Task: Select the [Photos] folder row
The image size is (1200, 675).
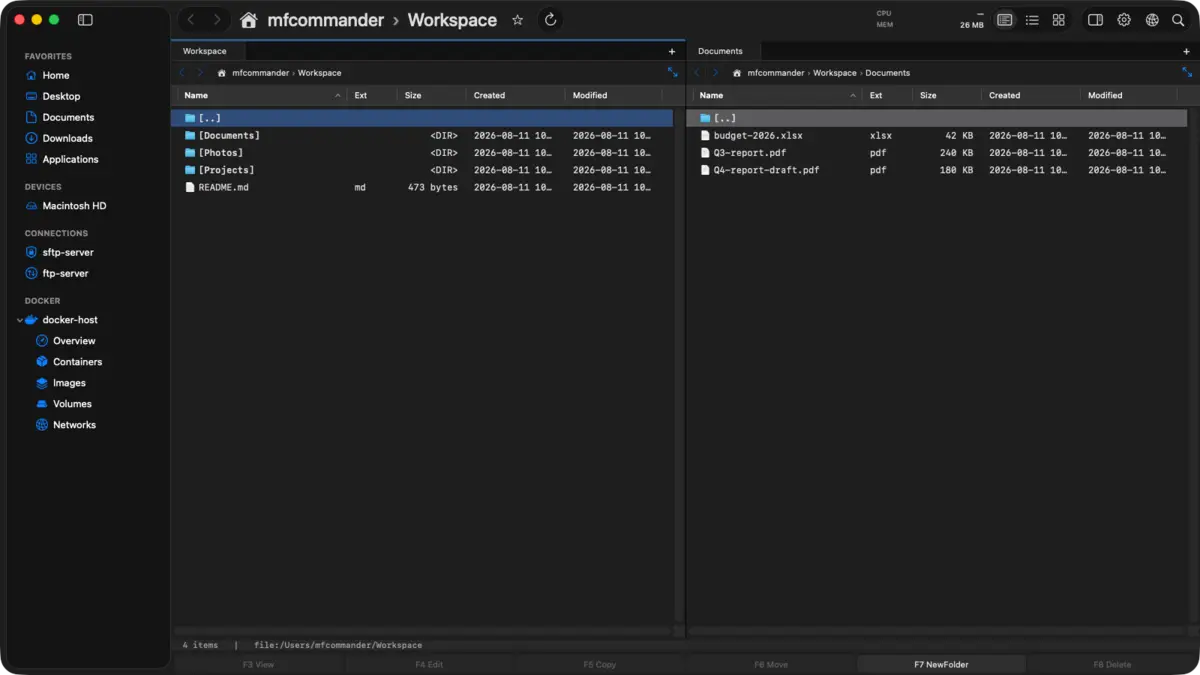Action: (x=422, y=153)
